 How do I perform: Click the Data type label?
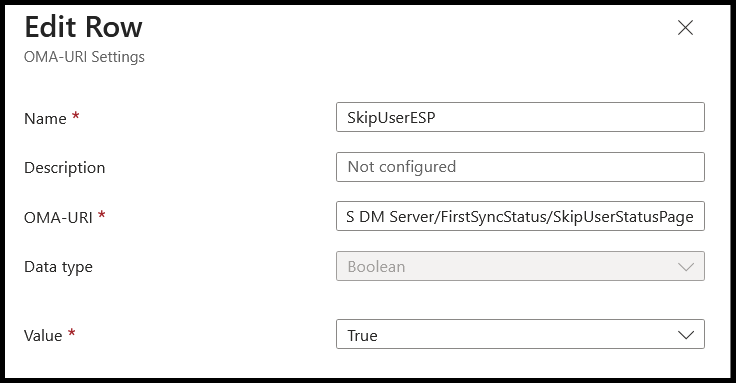click(58, 267)
